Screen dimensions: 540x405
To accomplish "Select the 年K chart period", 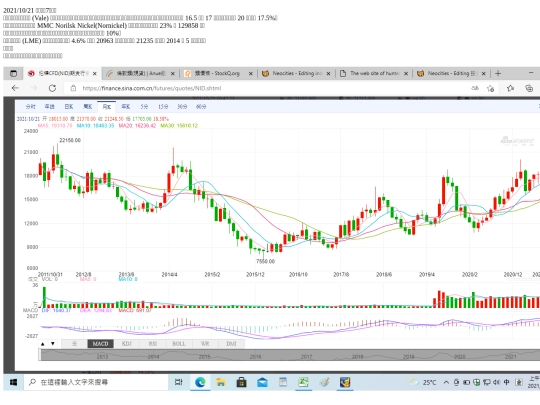I will click(x=125, y=107).
